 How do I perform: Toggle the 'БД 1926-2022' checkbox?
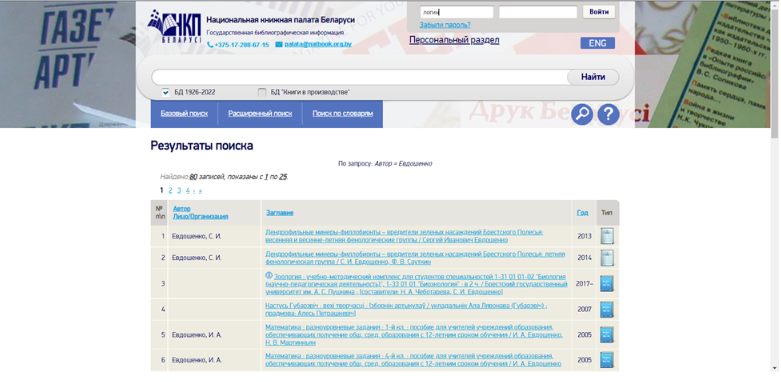coord(166,93)
